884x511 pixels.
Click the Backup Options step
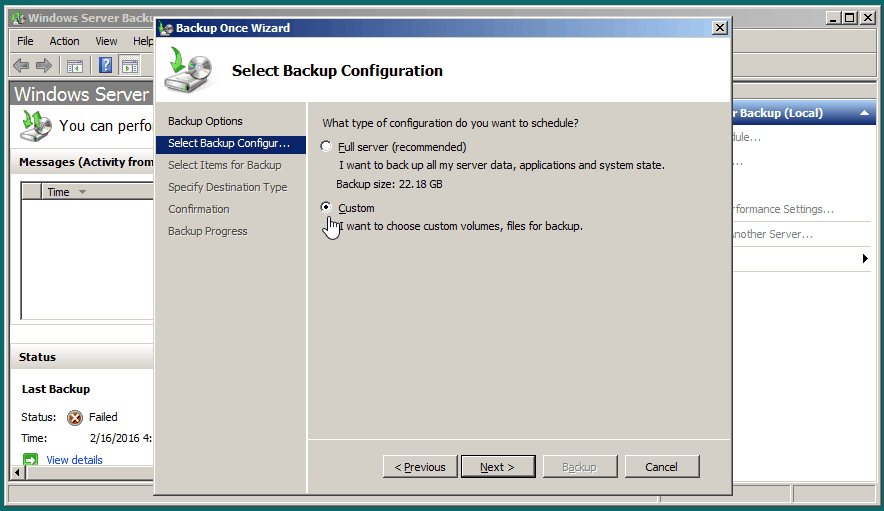(205, 121)
